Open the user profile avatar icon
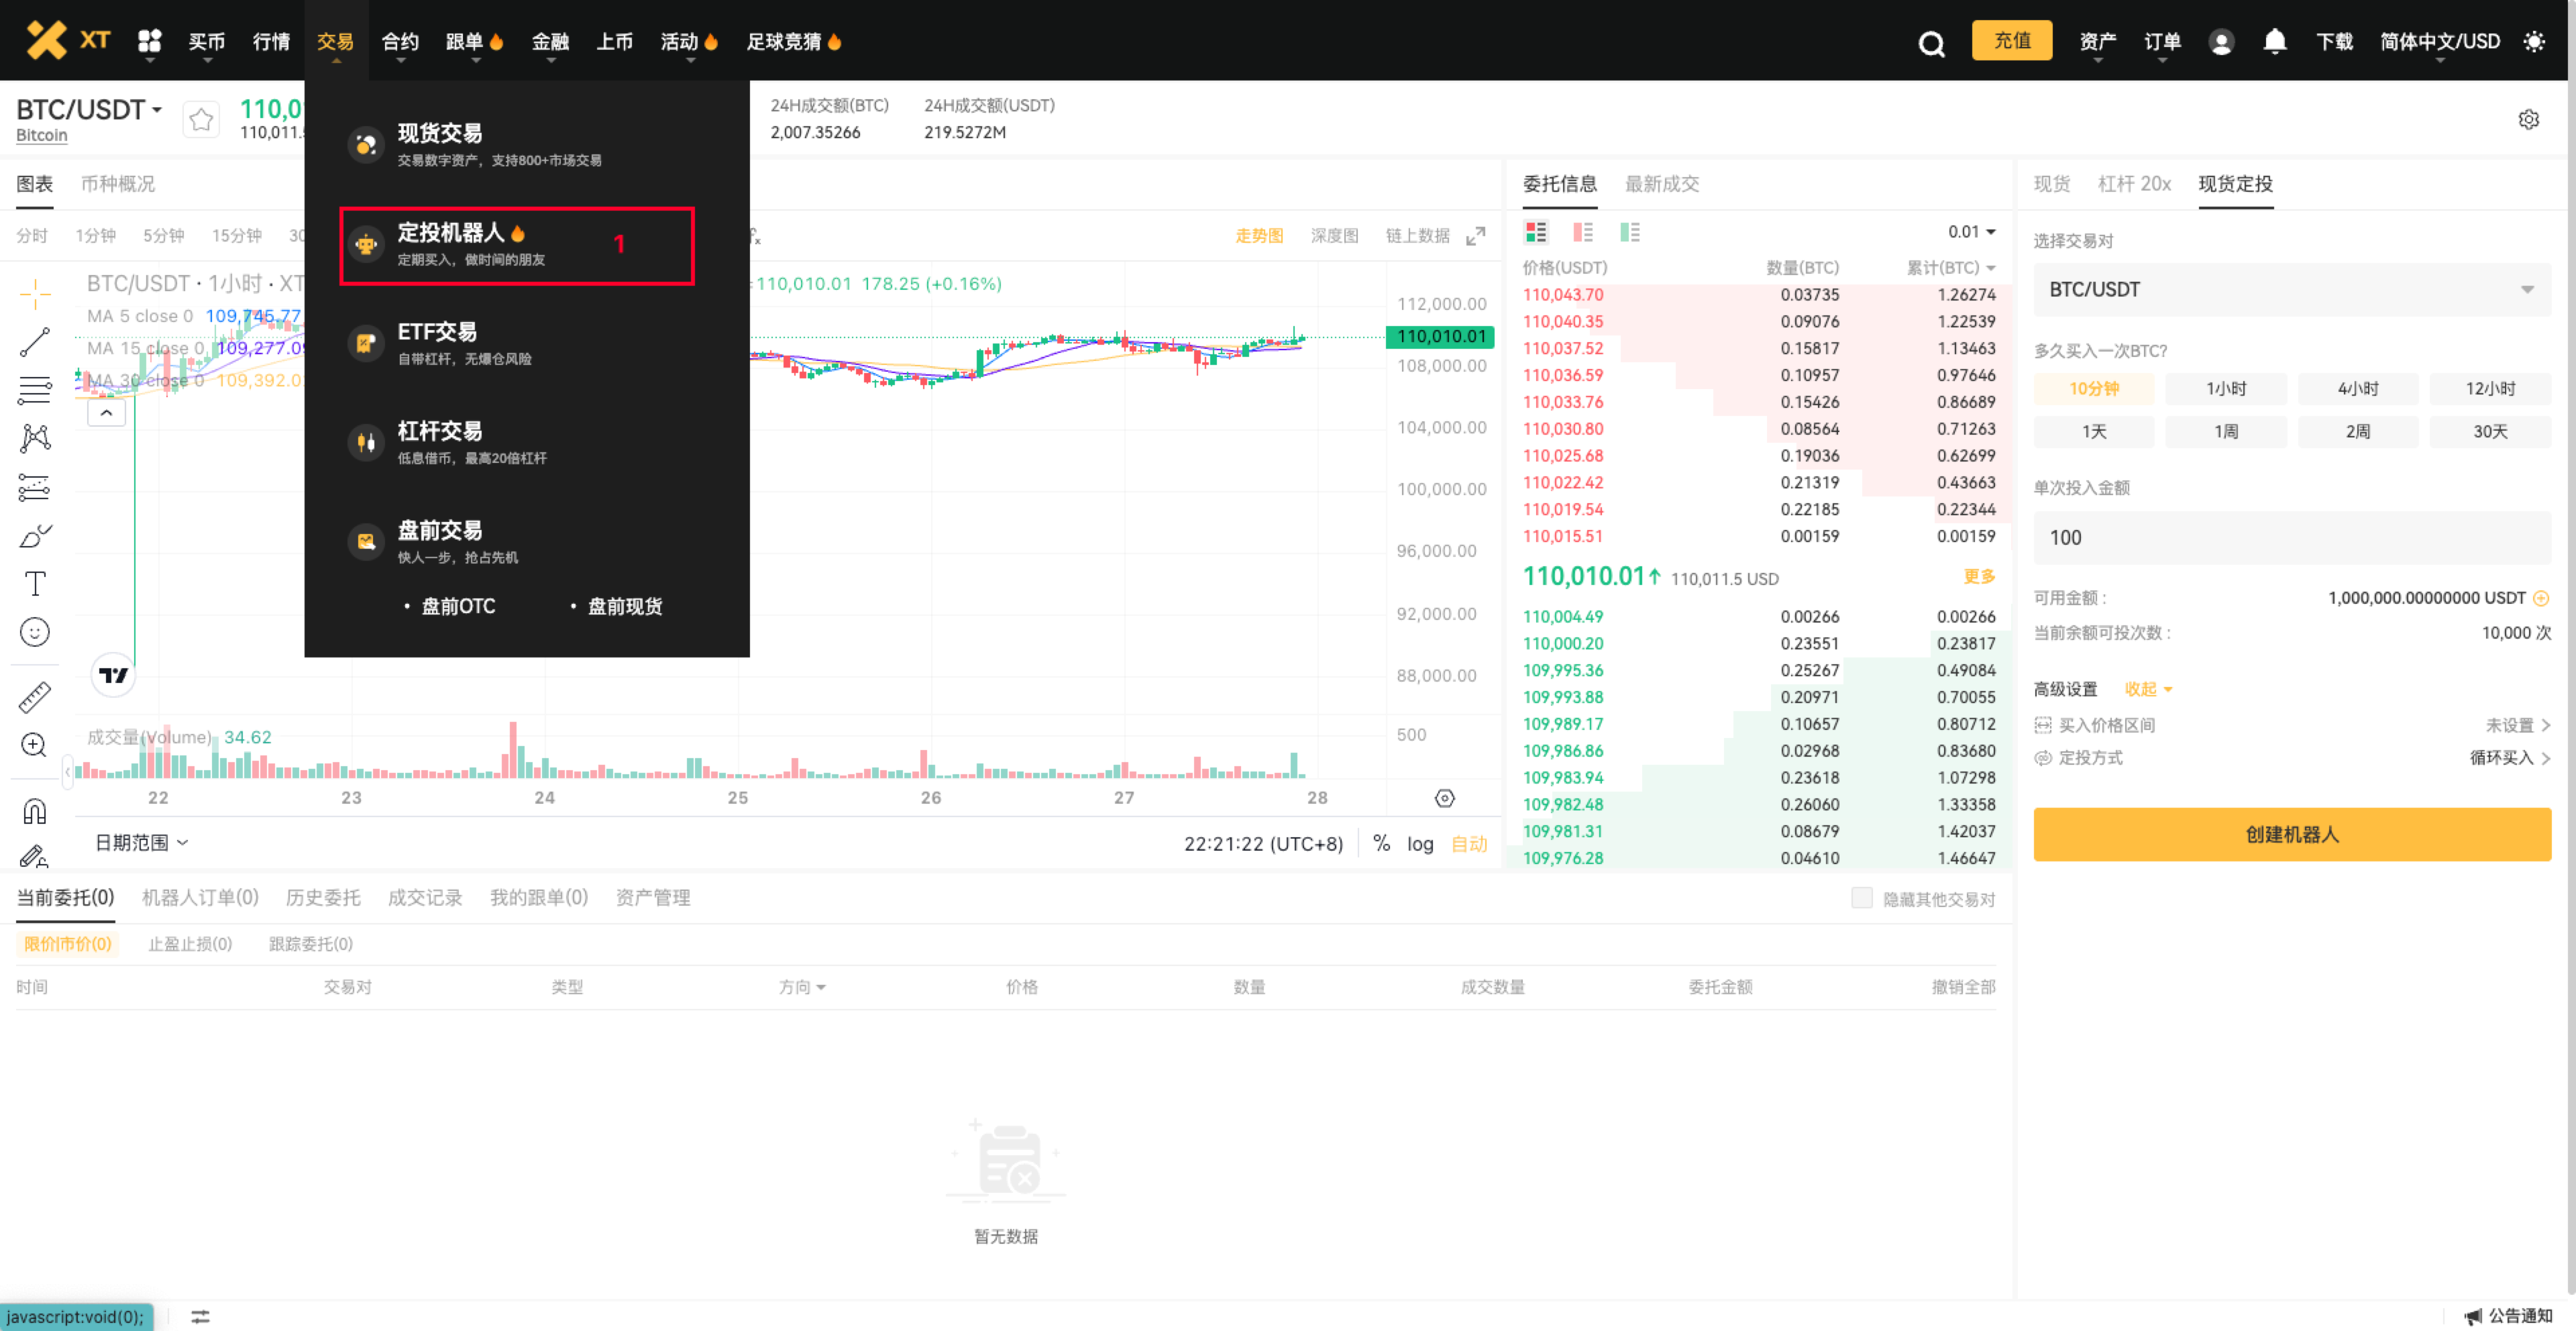The height and width of the screenshot is (1331, 2576). [2221, 42]
